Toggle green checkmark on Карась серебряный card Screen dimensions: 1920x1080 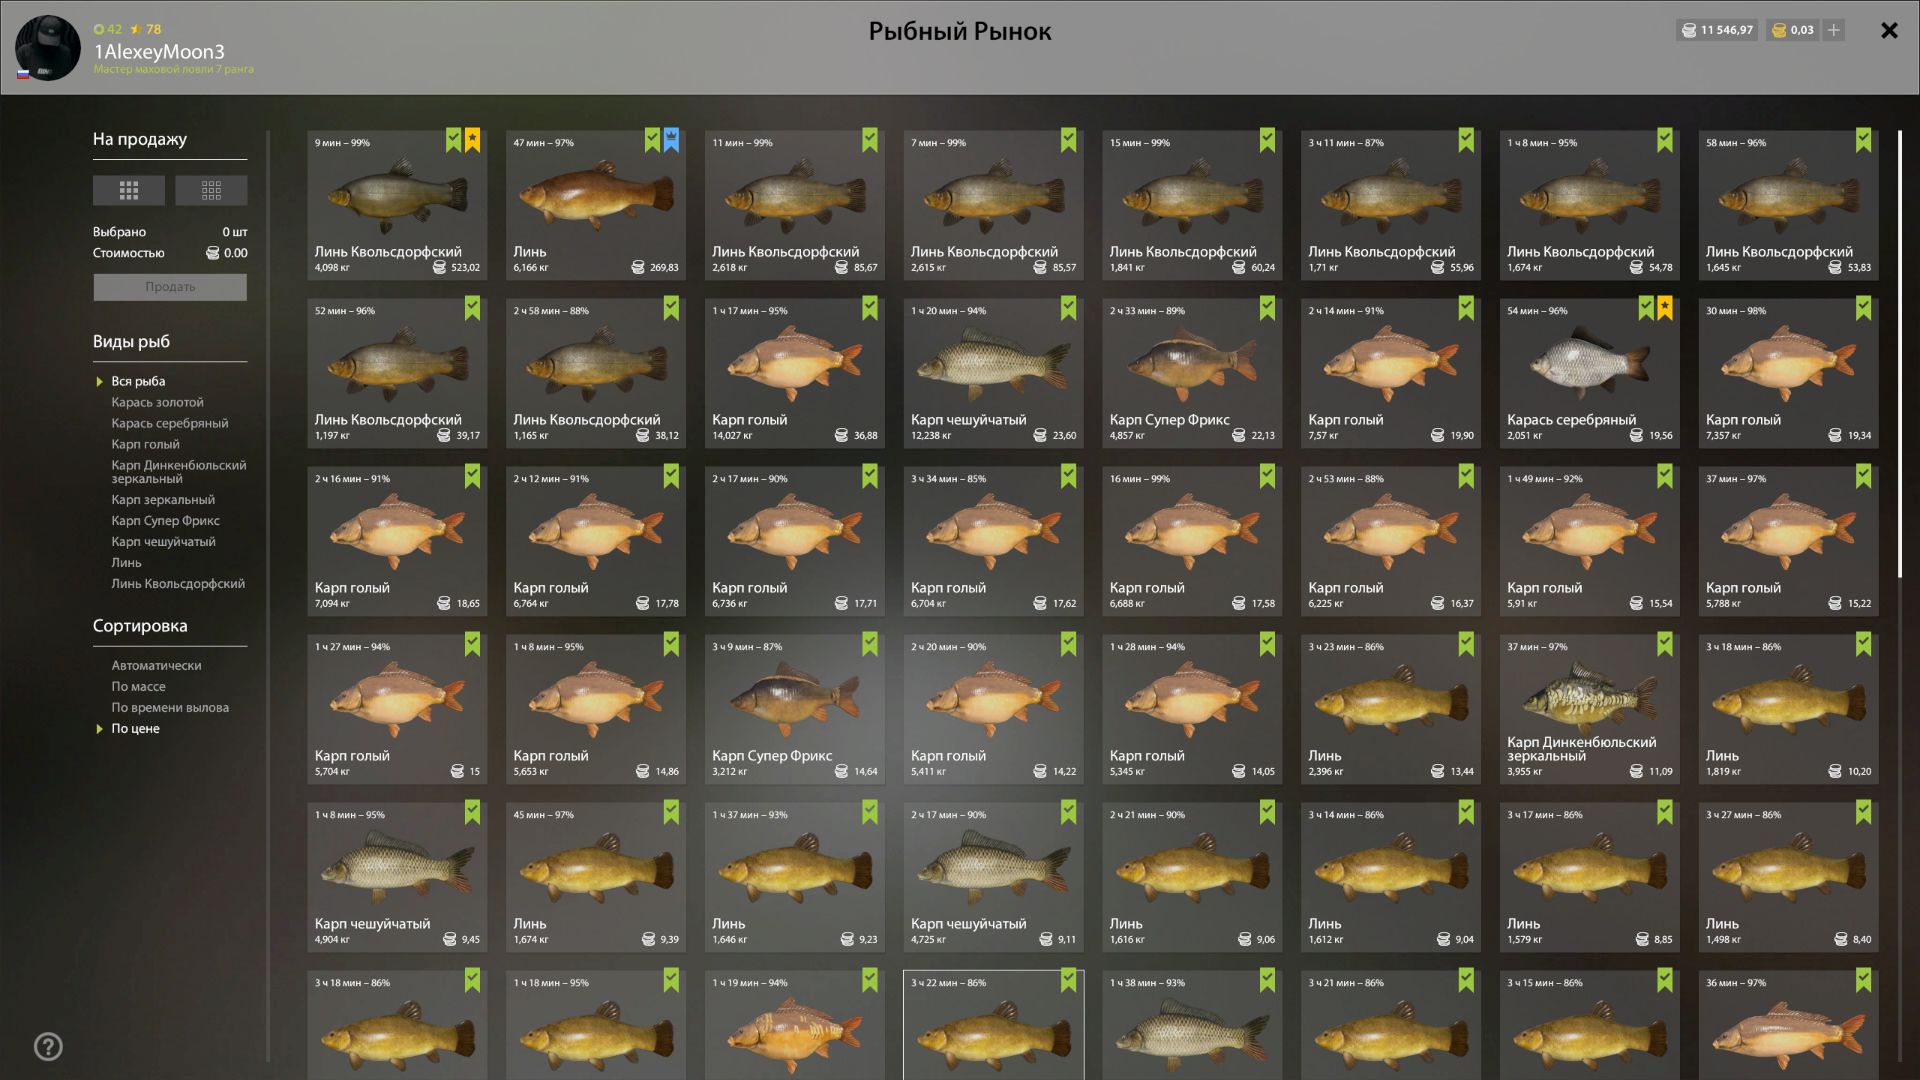point(1646,308)
